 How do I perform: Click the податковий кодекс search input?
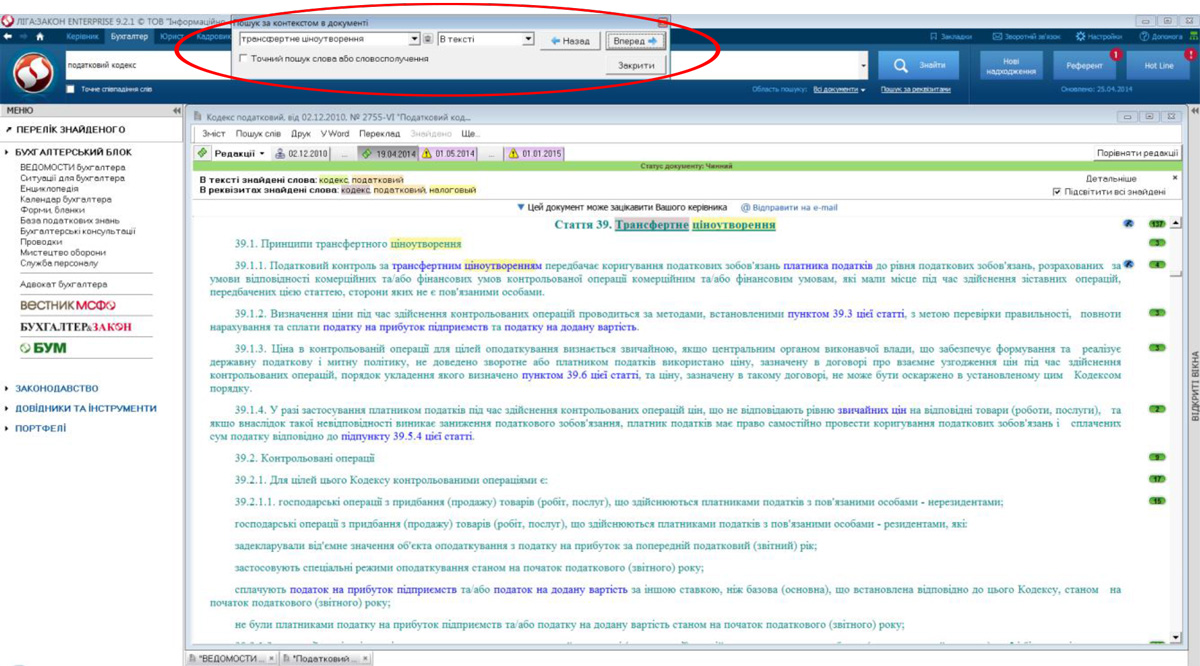[x=460, y=65]
